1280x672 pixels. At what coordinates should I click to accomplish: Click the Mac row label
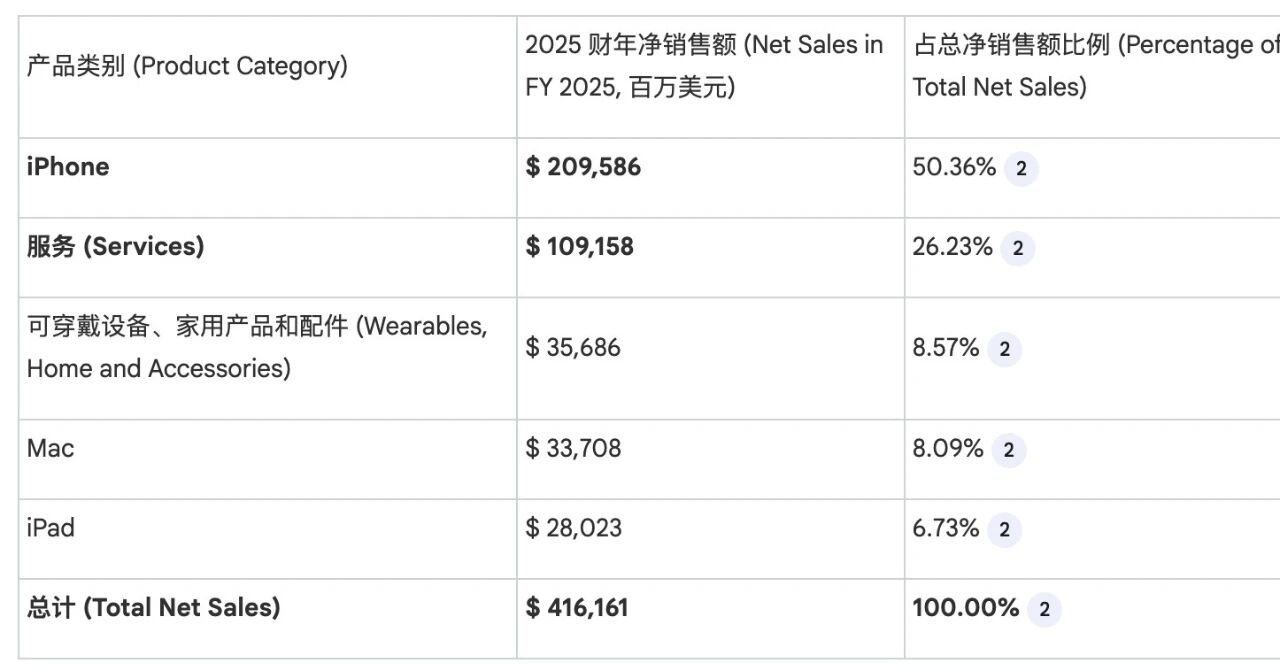pyautogui.click(x=50, y=448)
